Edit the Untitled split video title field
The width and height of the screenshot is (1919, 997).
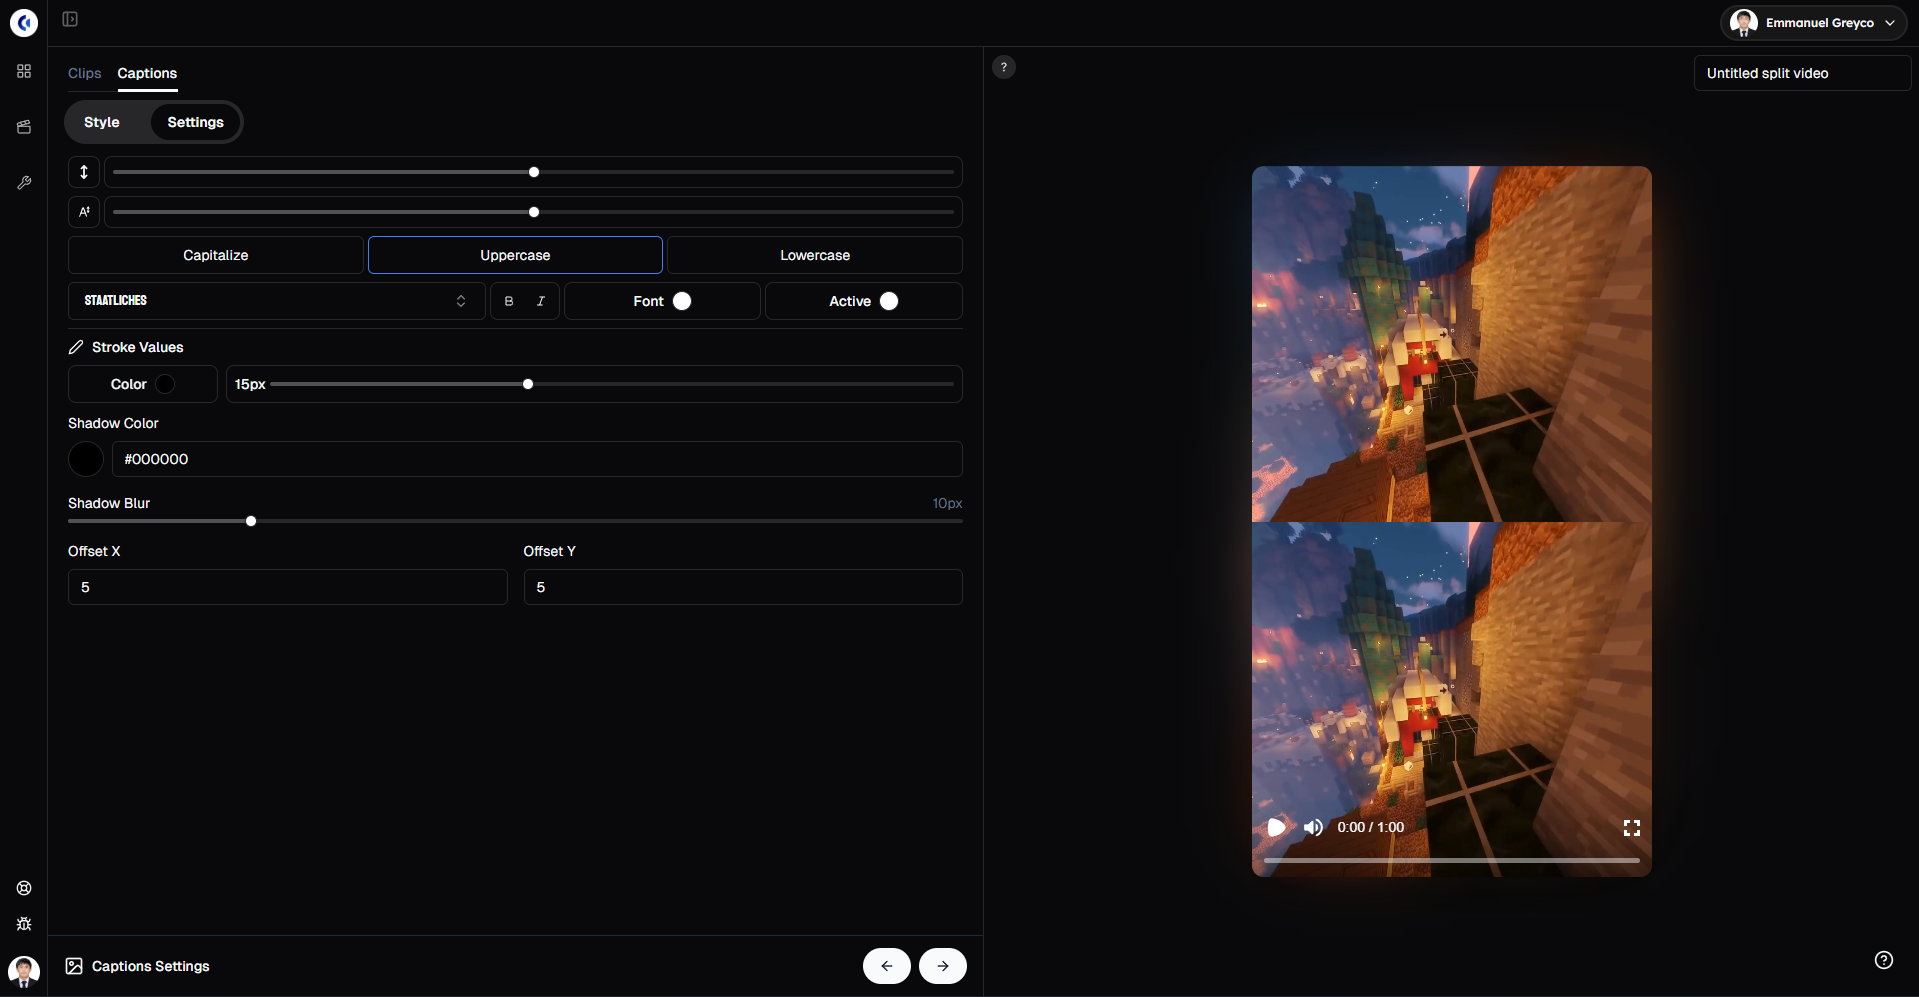pos(1802,73)
